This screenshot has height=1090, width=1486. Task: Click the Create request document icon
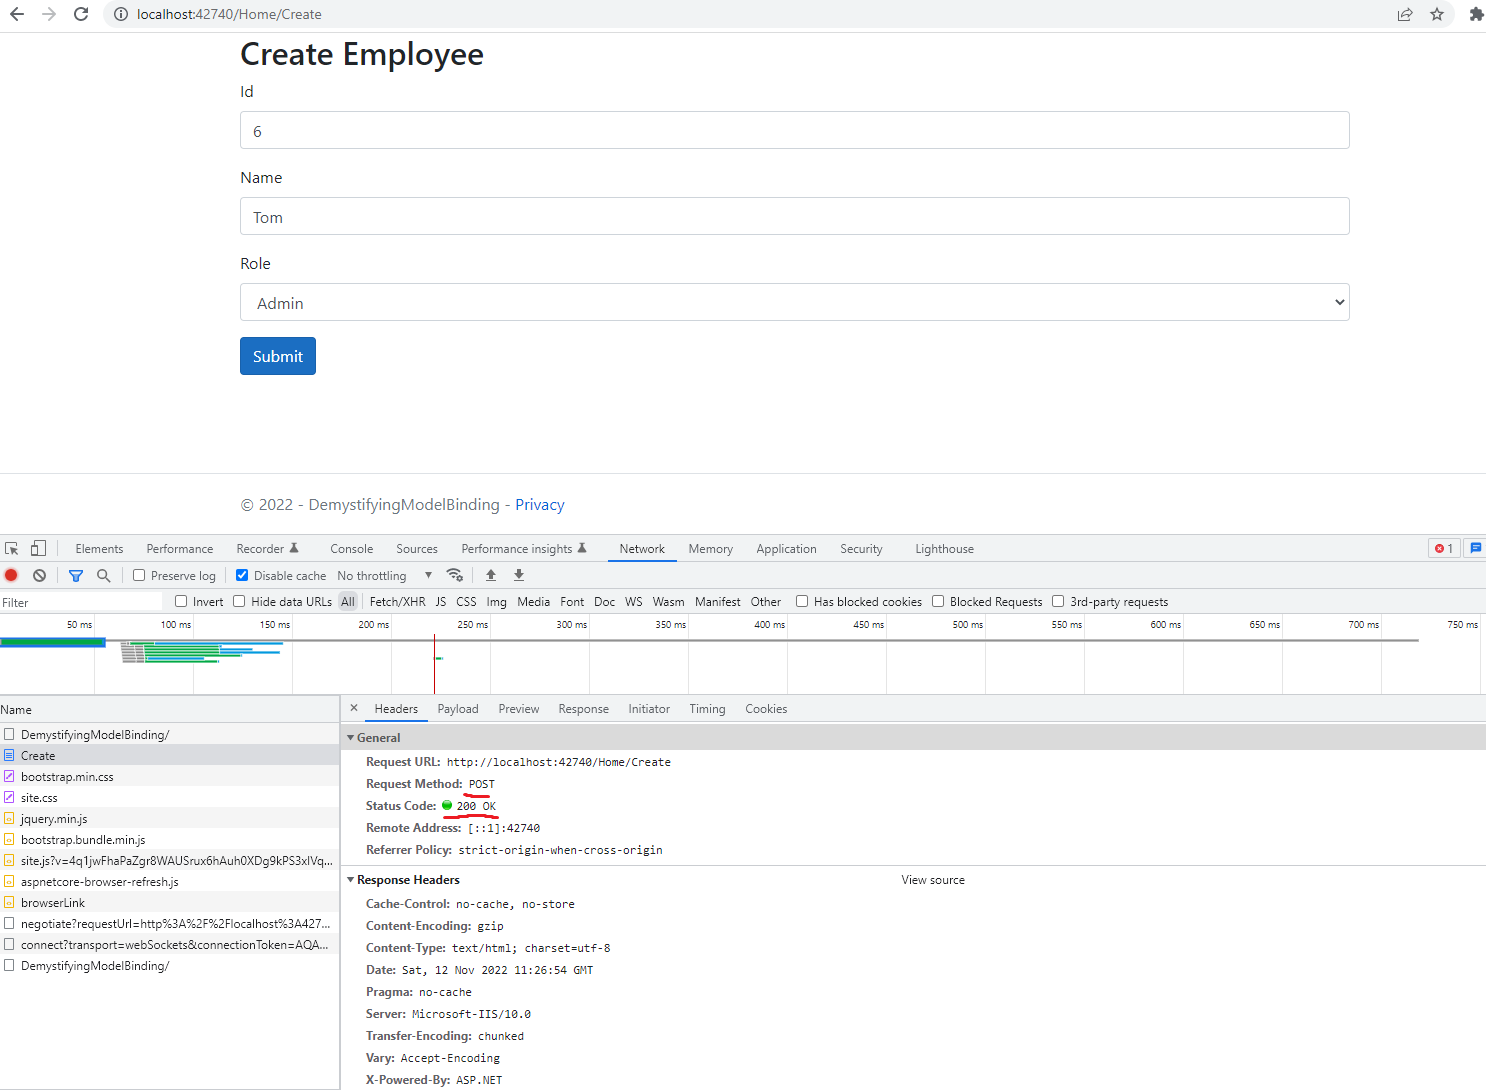click(x=9, y=755)
